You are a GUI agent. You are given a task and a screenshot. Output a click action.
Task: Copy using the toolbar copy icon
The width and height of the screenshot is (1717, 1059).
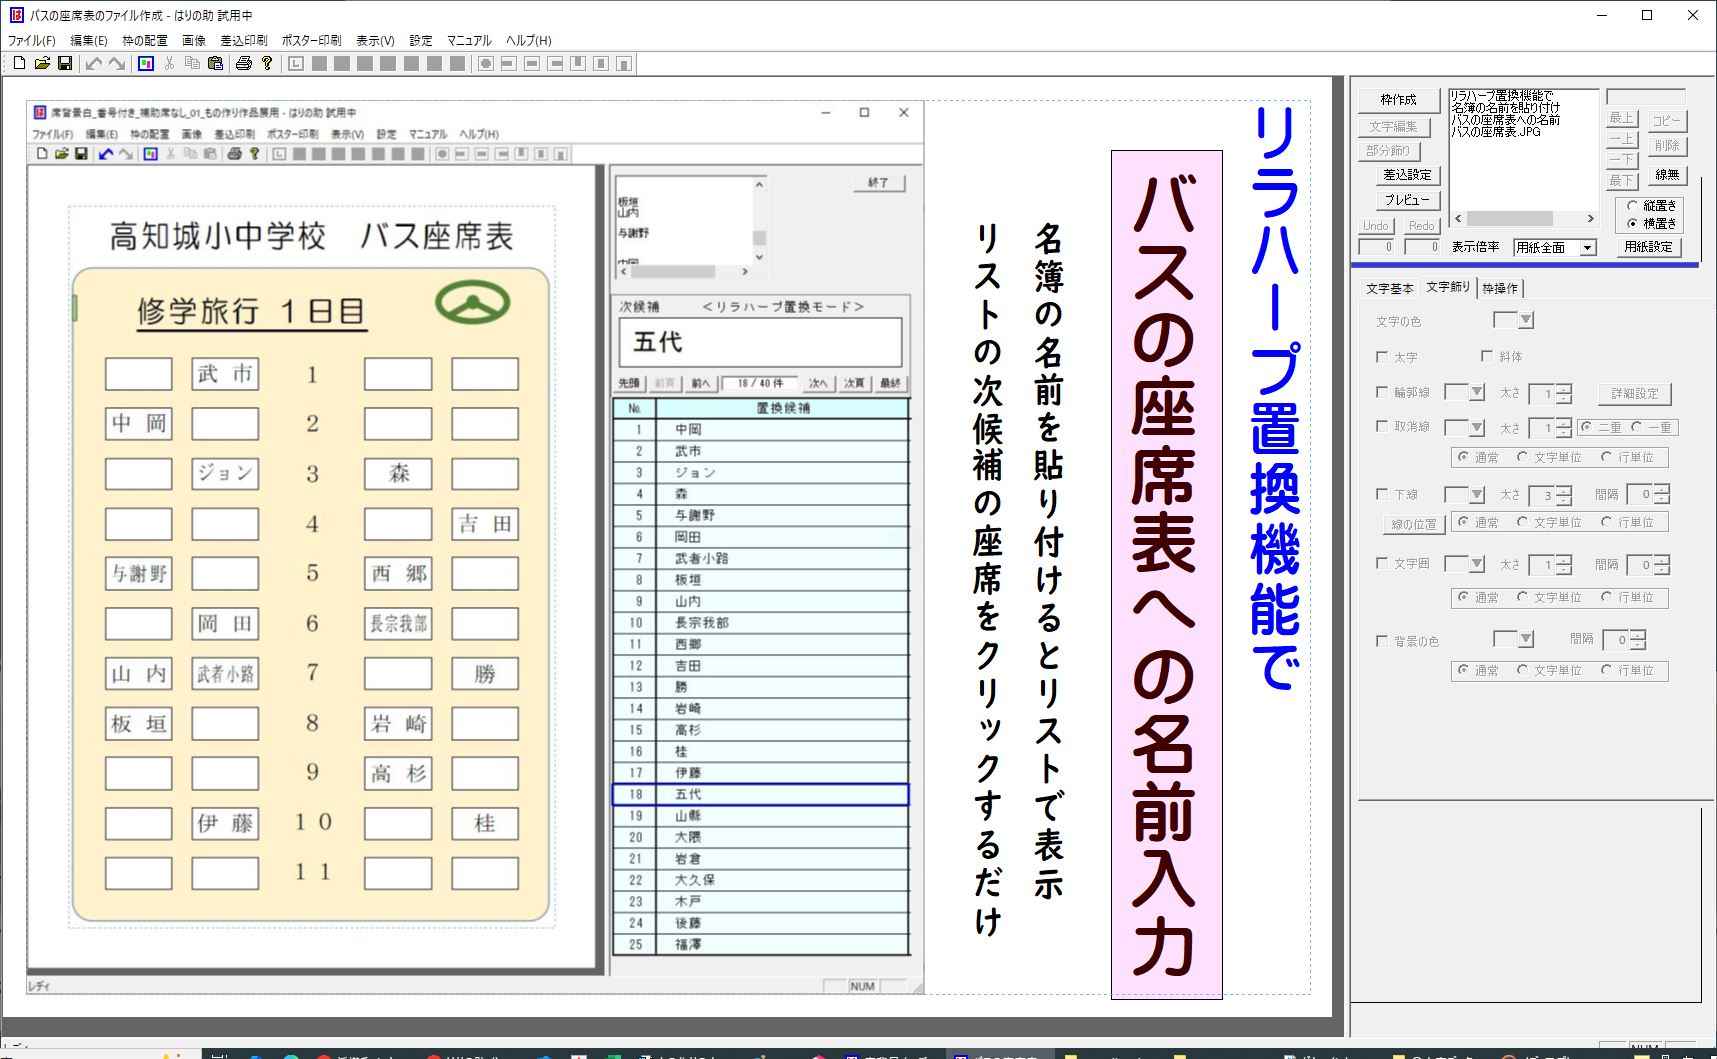click(192, 64)
